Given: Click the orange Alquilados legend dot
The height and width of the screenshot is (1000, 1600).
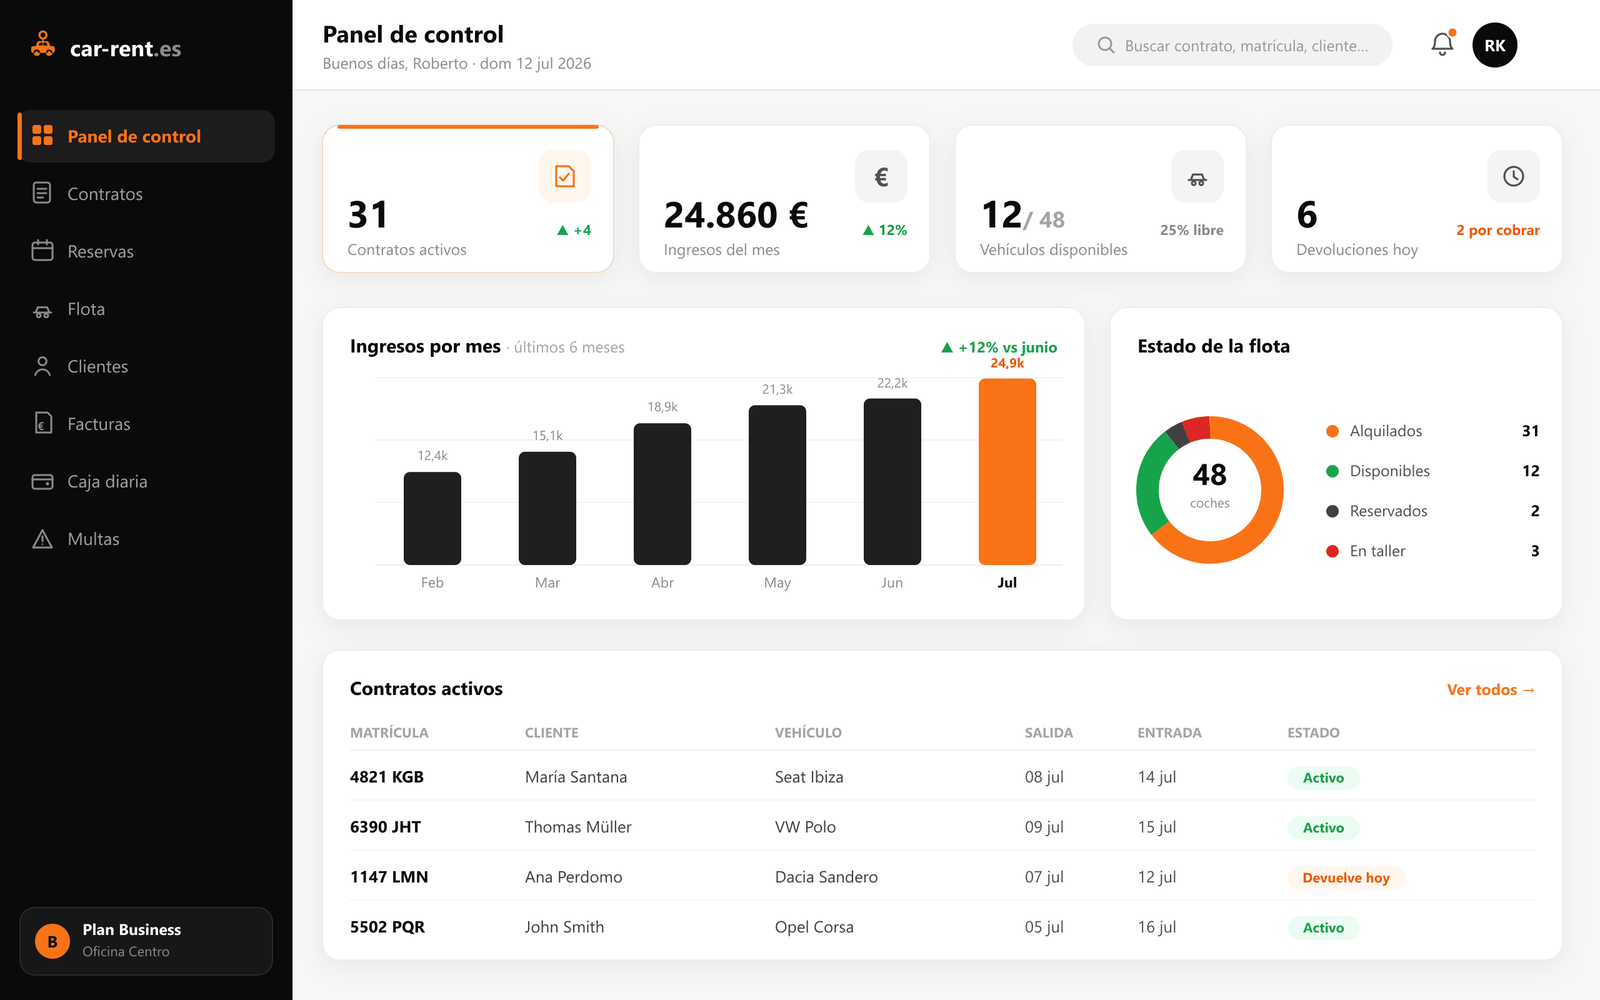Looking at the screenshot, I should pos(1332,431).
